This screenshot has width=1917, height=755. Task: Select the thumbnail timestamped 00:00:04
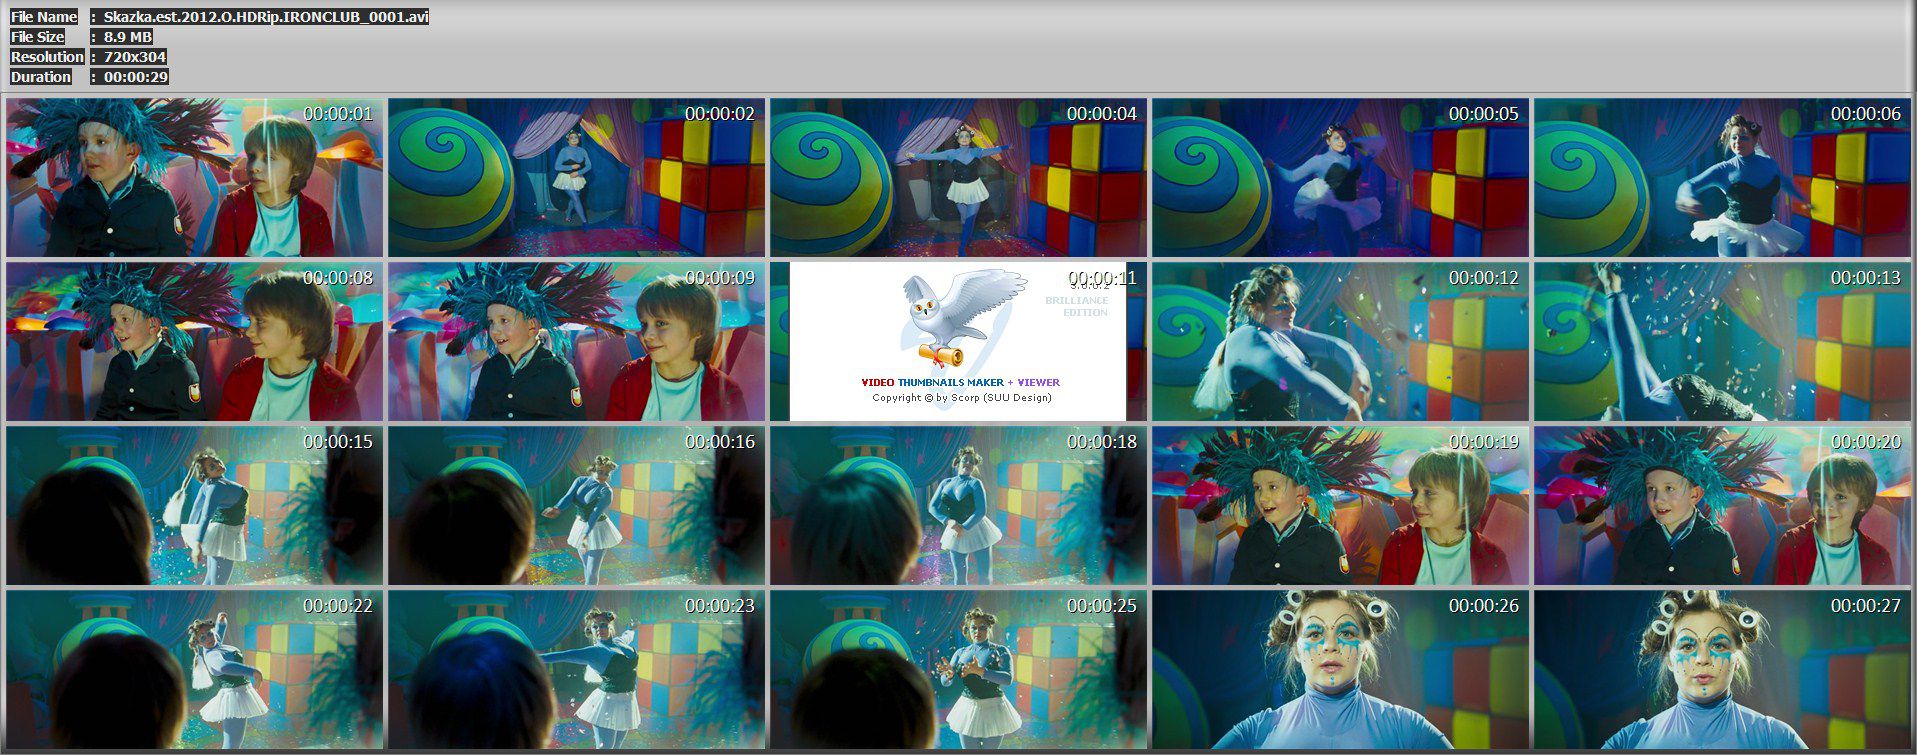[959, 177]
